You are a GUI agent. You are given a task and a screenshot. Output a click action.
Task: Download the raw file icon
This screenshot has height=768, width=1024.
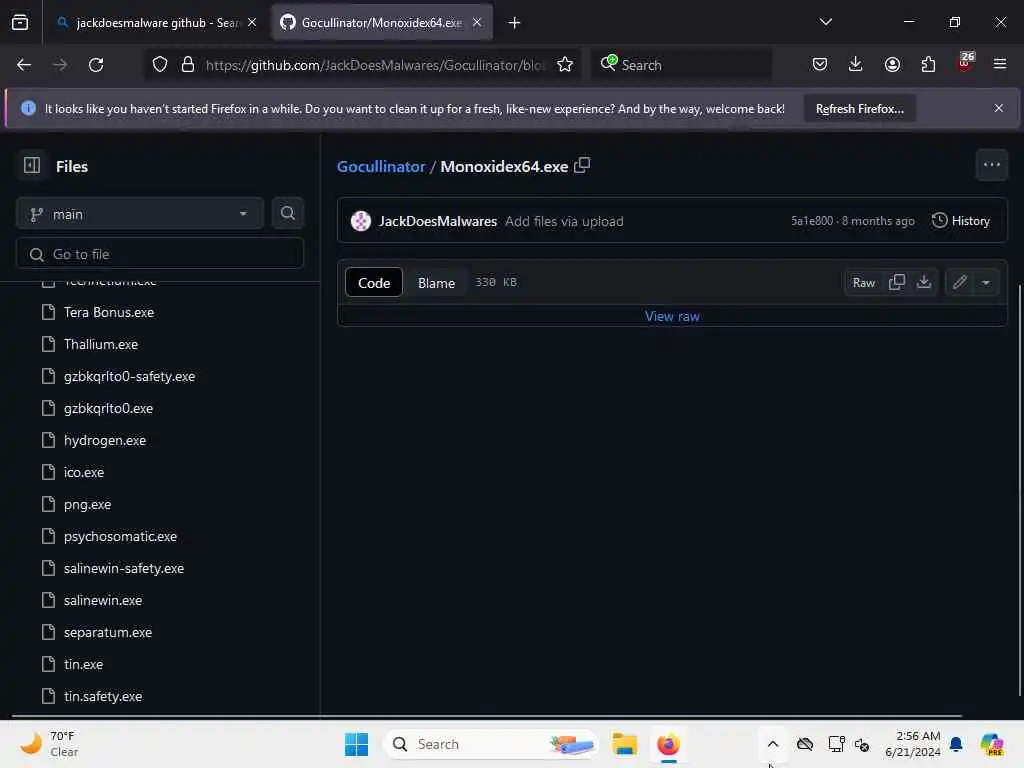click(923, 282)
